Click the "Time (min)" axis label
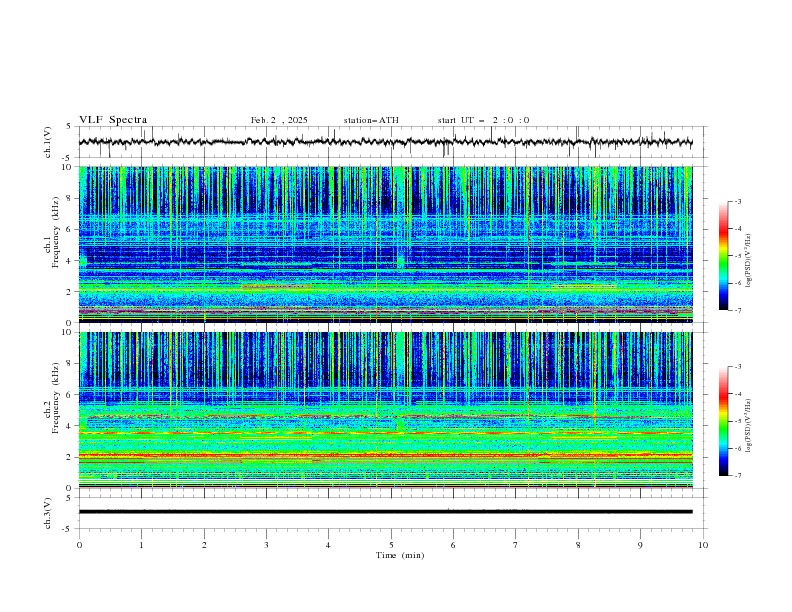Screen dimensions: 792x612 (400, 555)
